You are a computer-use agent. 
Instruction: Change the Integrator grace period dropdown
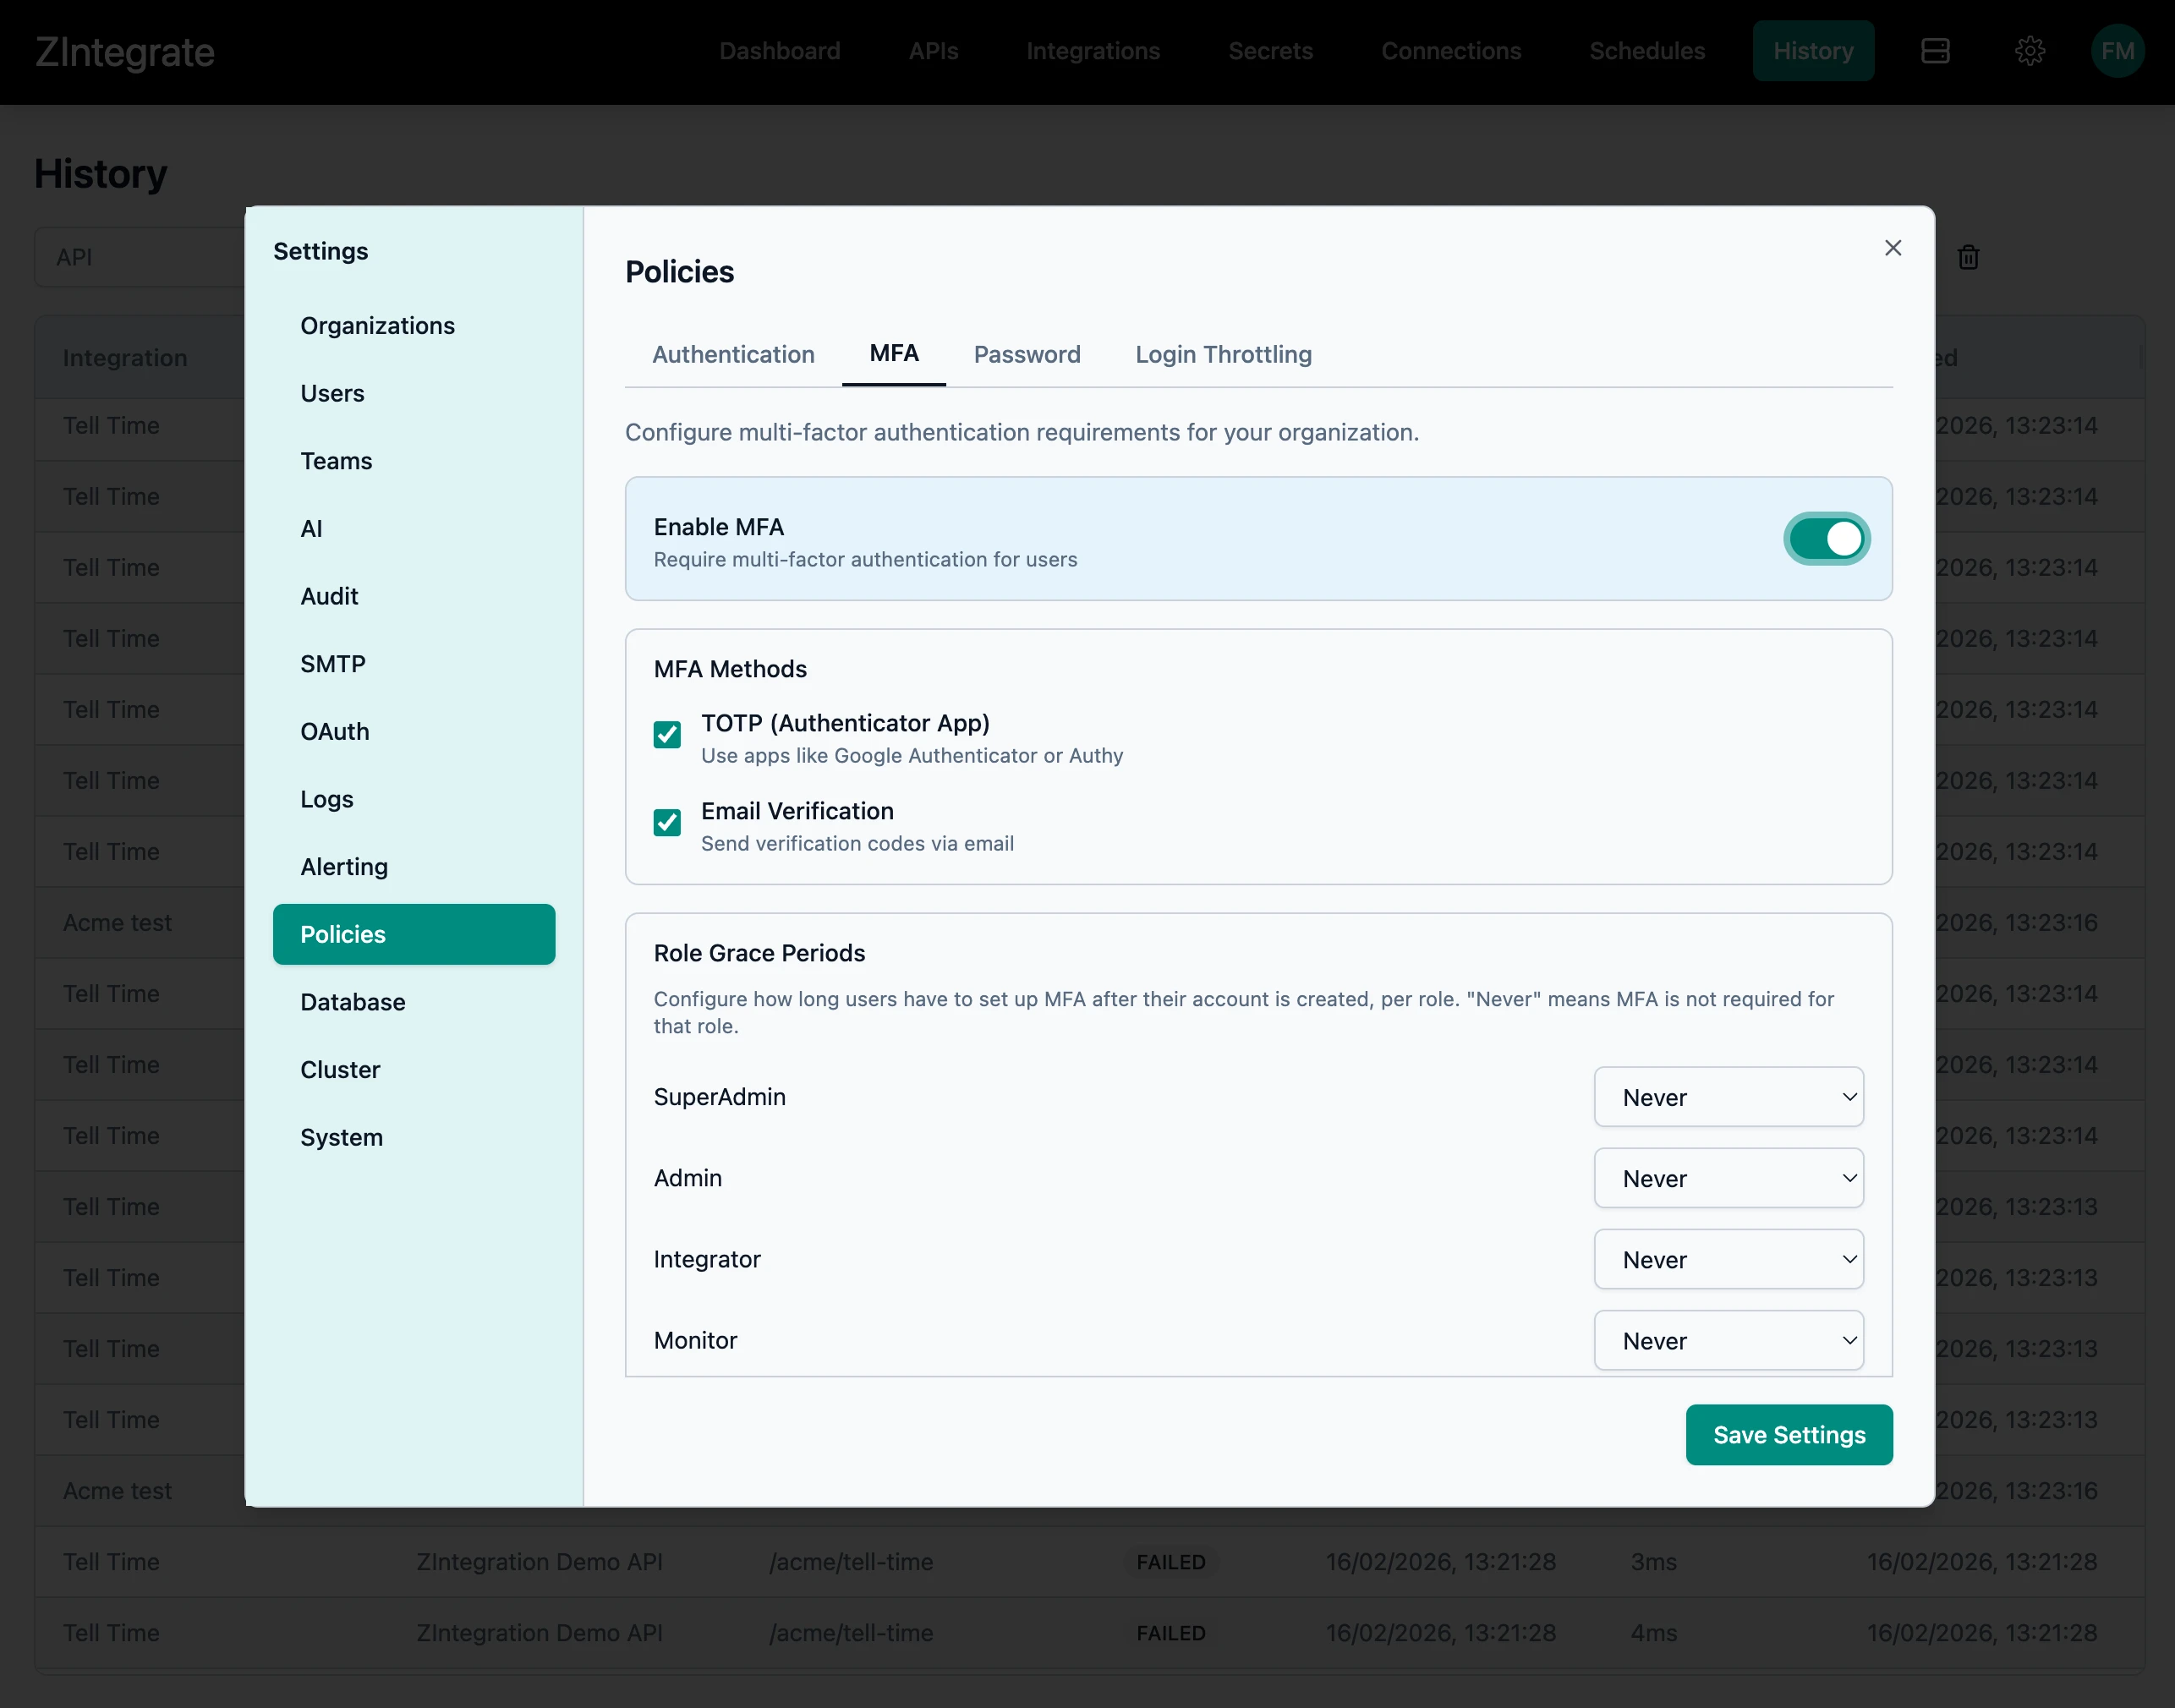(1729, 1260)
